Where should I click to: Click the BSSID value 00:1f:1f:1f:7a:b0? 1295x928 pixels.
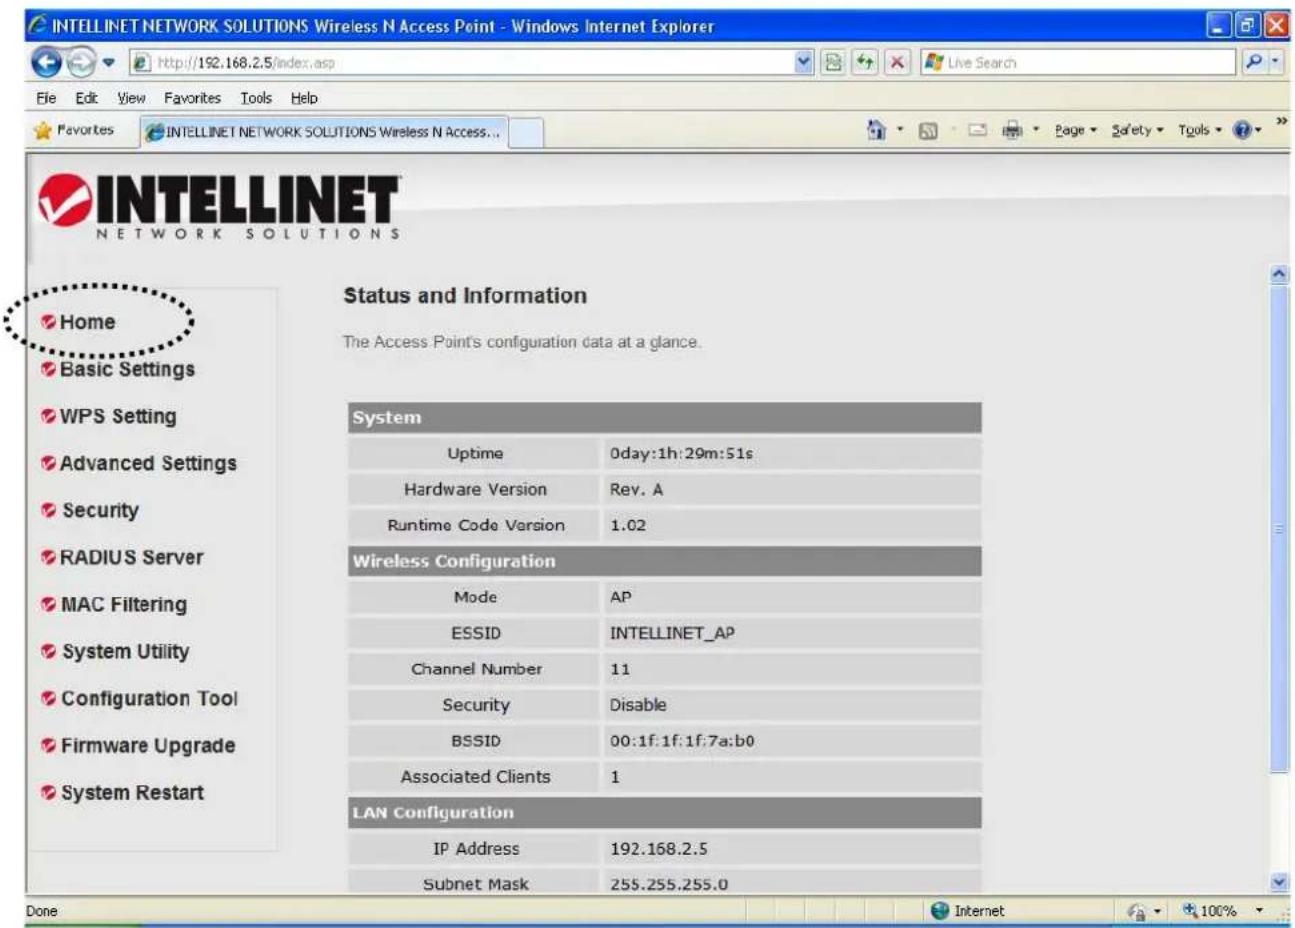click(x=682, y=741)
